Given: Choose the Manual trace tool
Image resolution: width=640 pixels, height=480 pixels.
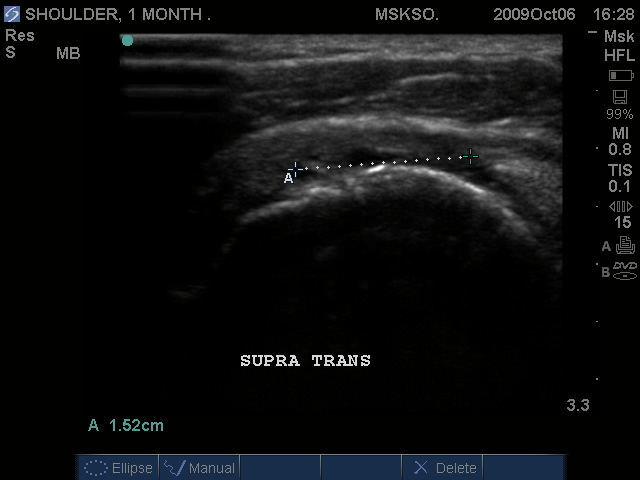Looking at the screenshot, I should (x=200, y=467).
